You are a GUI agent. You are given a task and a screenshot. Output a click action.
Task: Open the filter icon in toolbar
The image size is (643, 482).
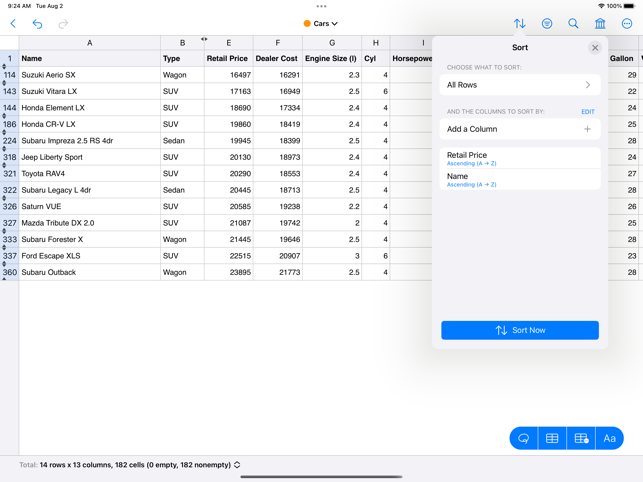pos(546,23)
